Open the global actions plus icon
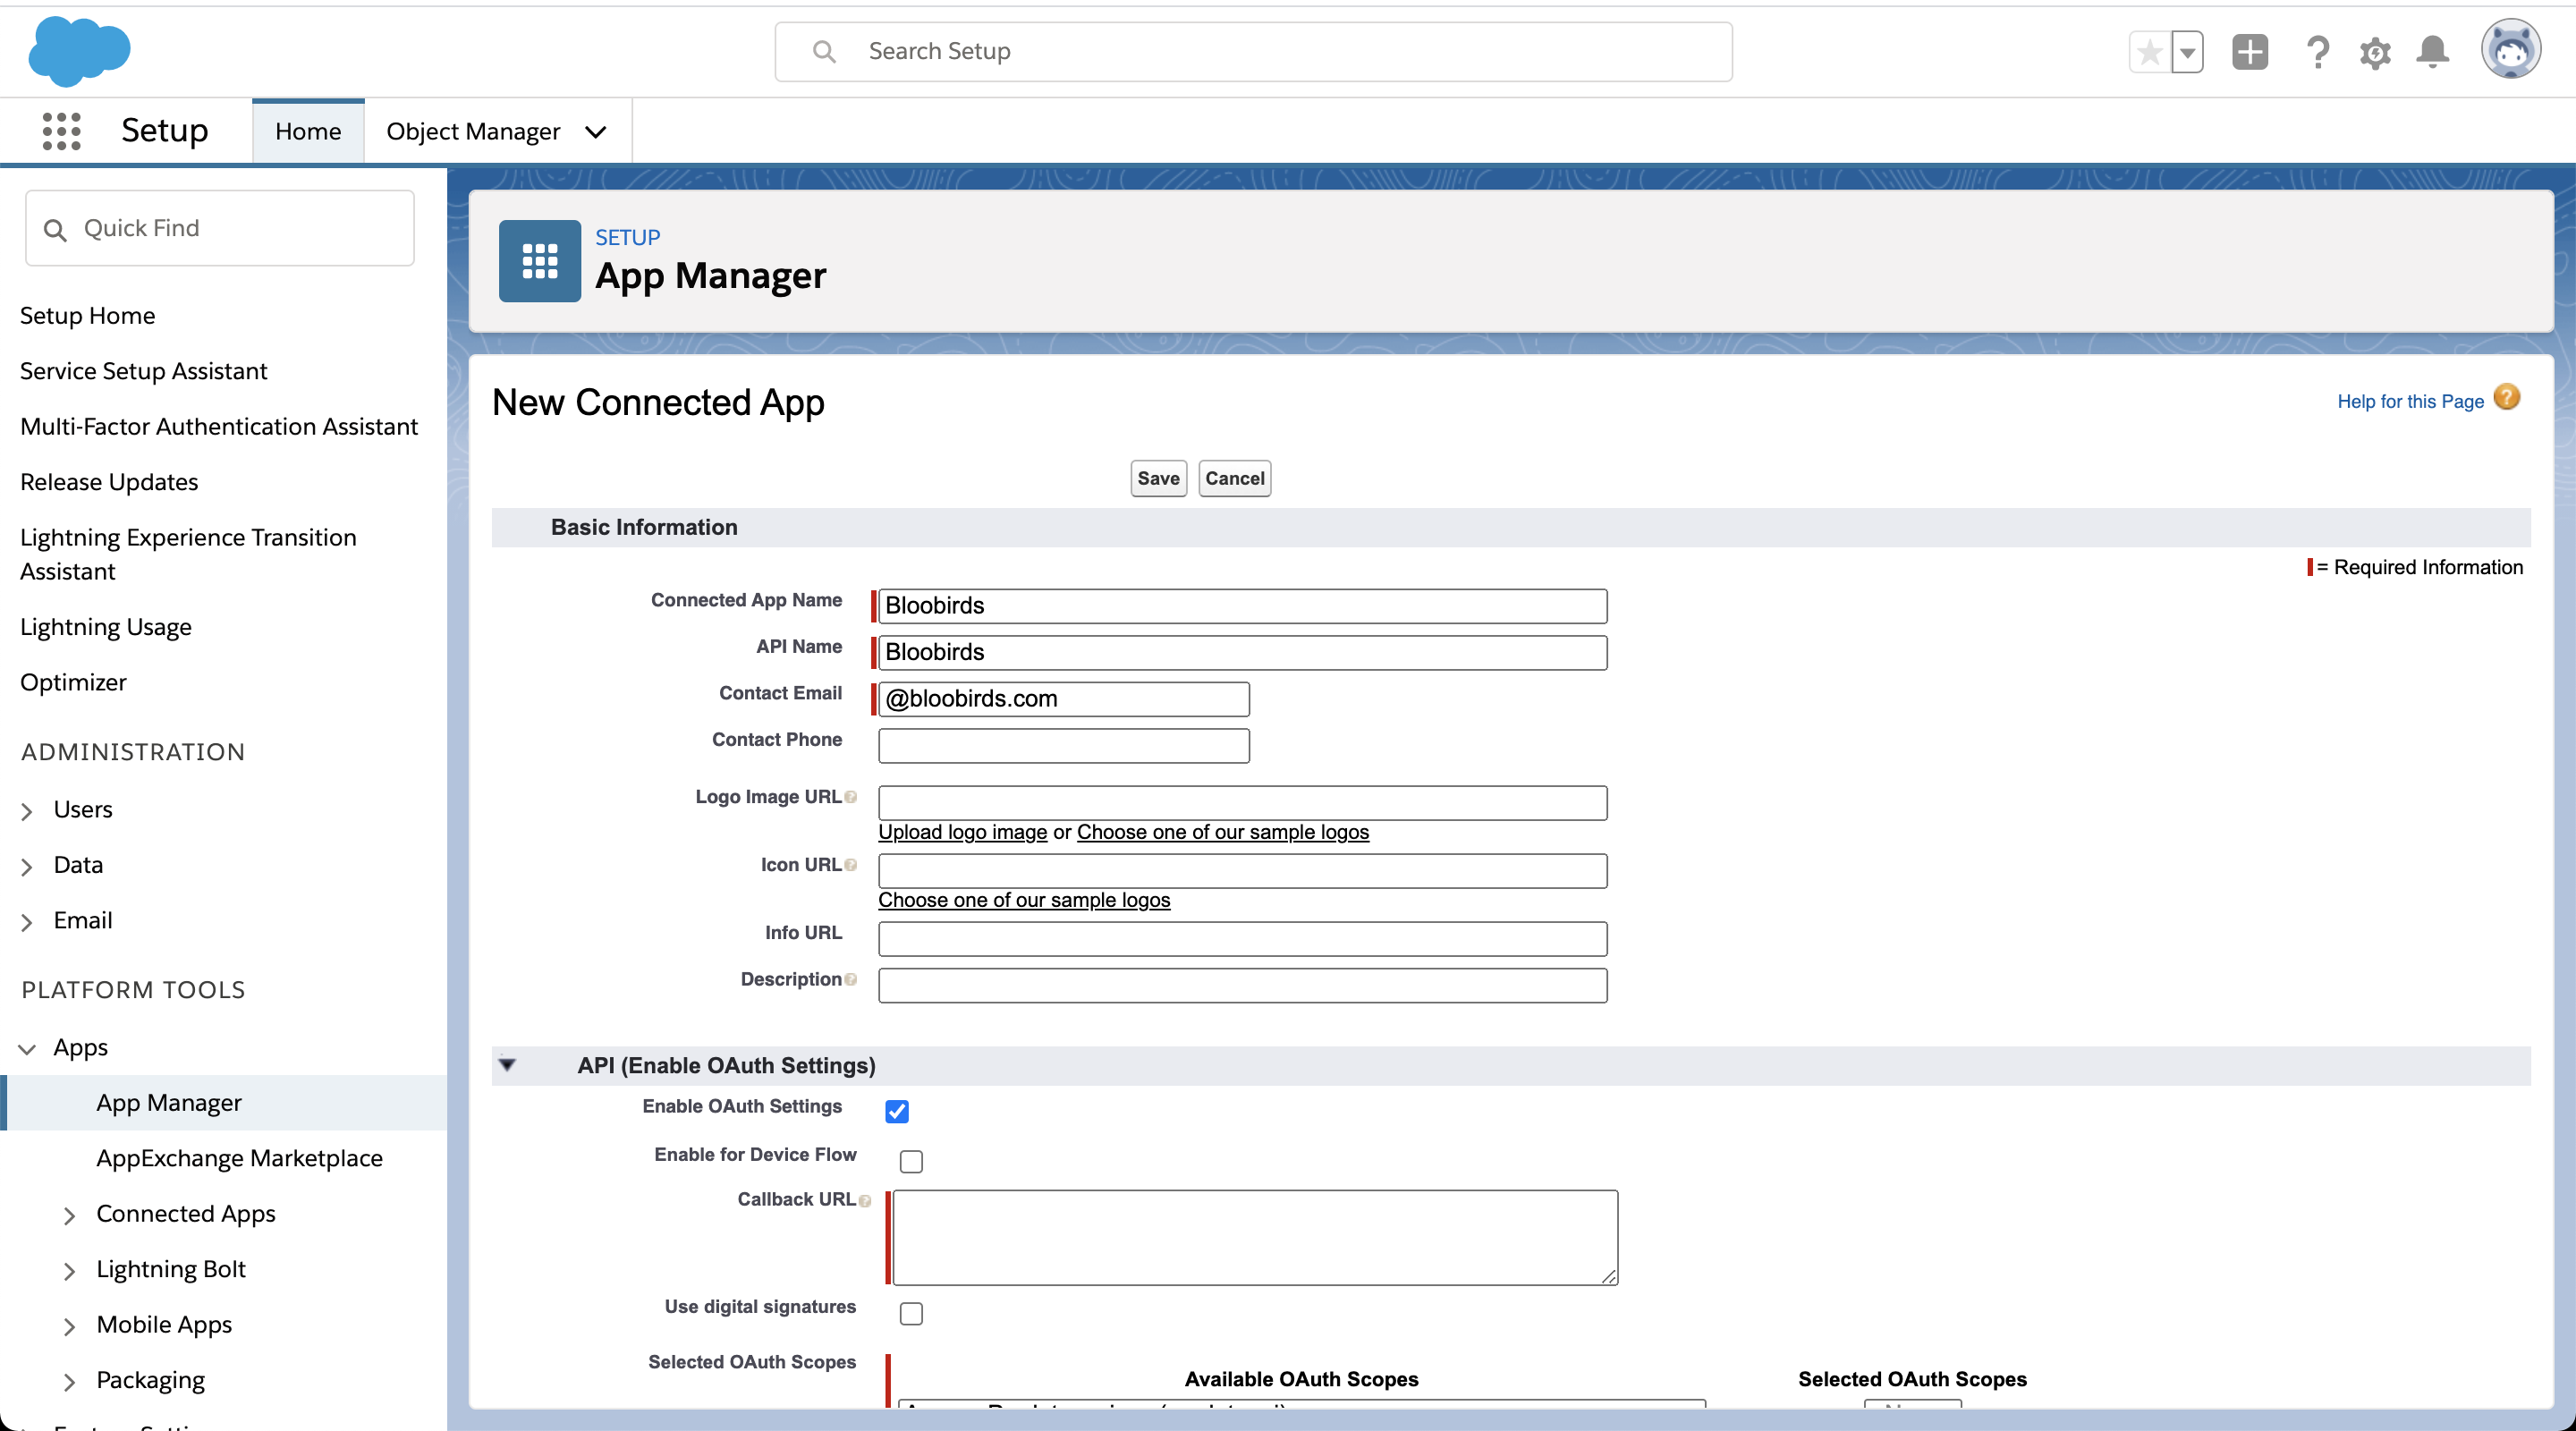 pyautogui.click(x=2250, y=52)
